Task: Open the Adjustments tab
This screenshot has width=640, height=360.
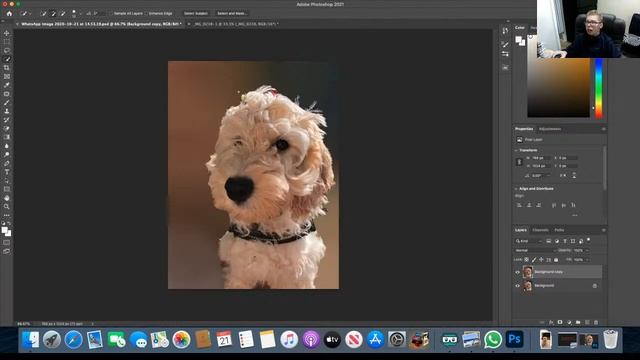Action: 550,129
